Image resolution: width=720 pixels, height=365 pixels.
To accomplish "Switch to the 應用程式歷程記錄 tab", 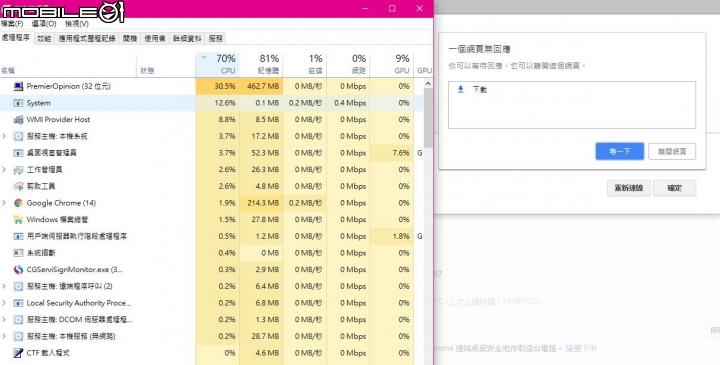I will [x=87, y=39].
